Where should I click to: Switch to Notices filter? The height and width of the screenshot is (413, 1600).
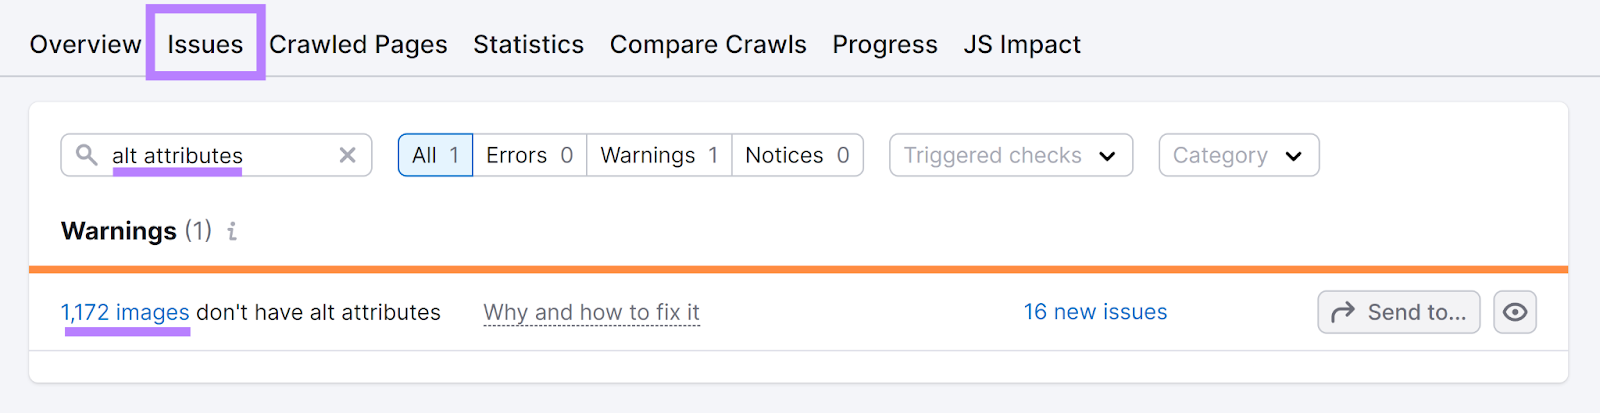coord(797,155)
